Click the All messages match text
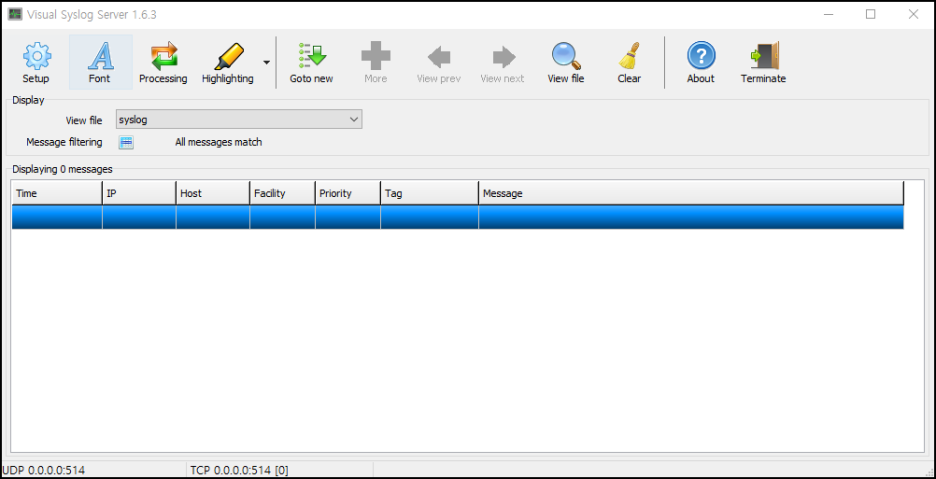 [x=218, y=142]
